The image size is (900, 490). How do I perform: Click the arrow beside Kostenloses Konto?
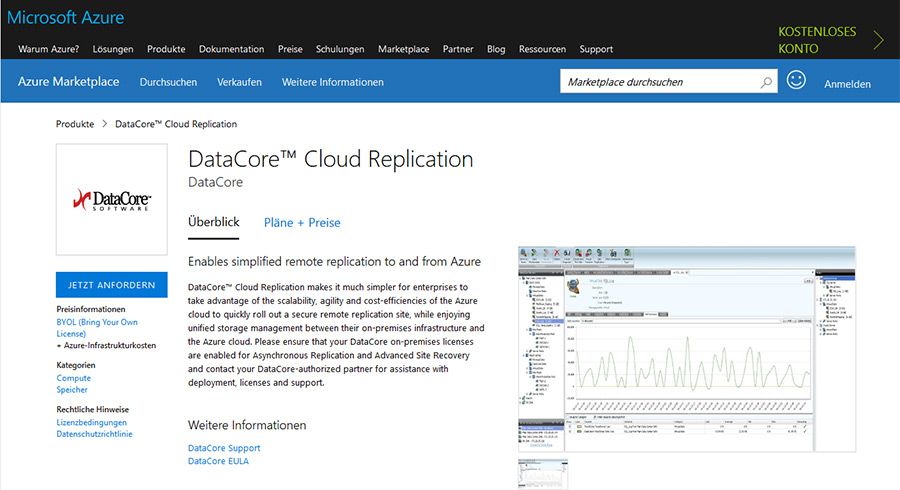coord(878,40)
